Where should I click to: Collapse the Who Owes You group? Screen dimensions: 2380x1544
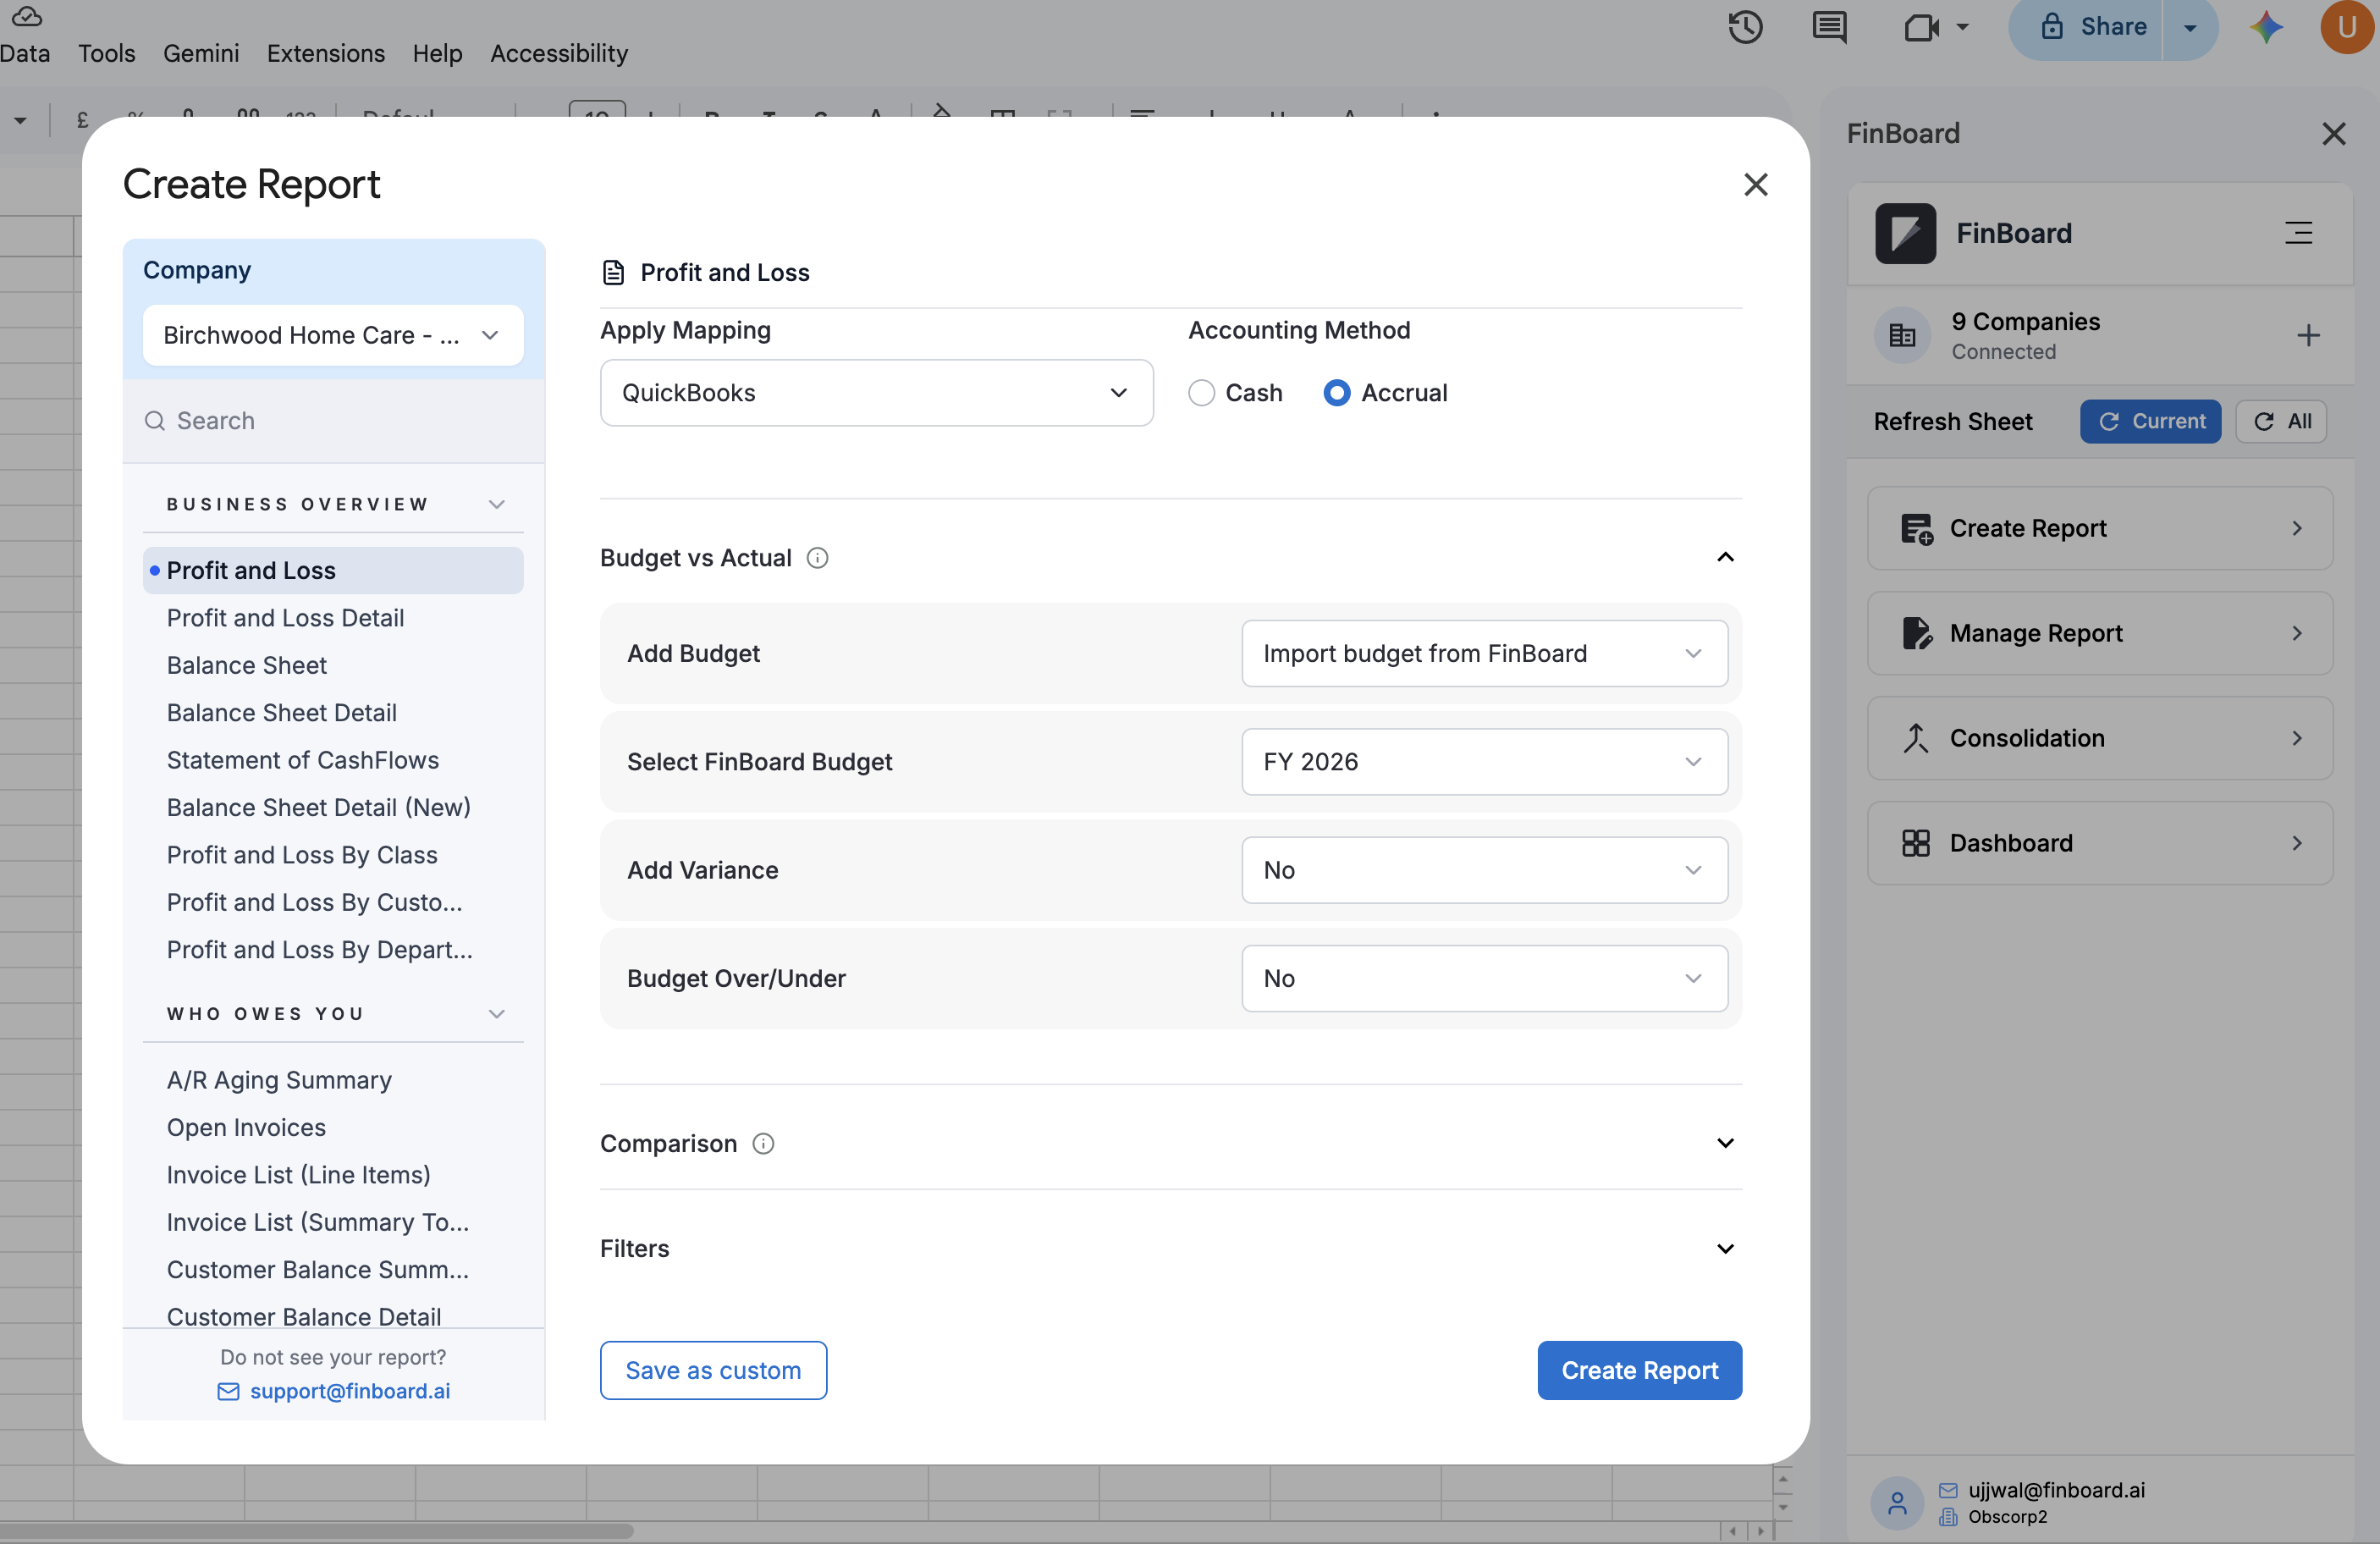[497, 1014]
